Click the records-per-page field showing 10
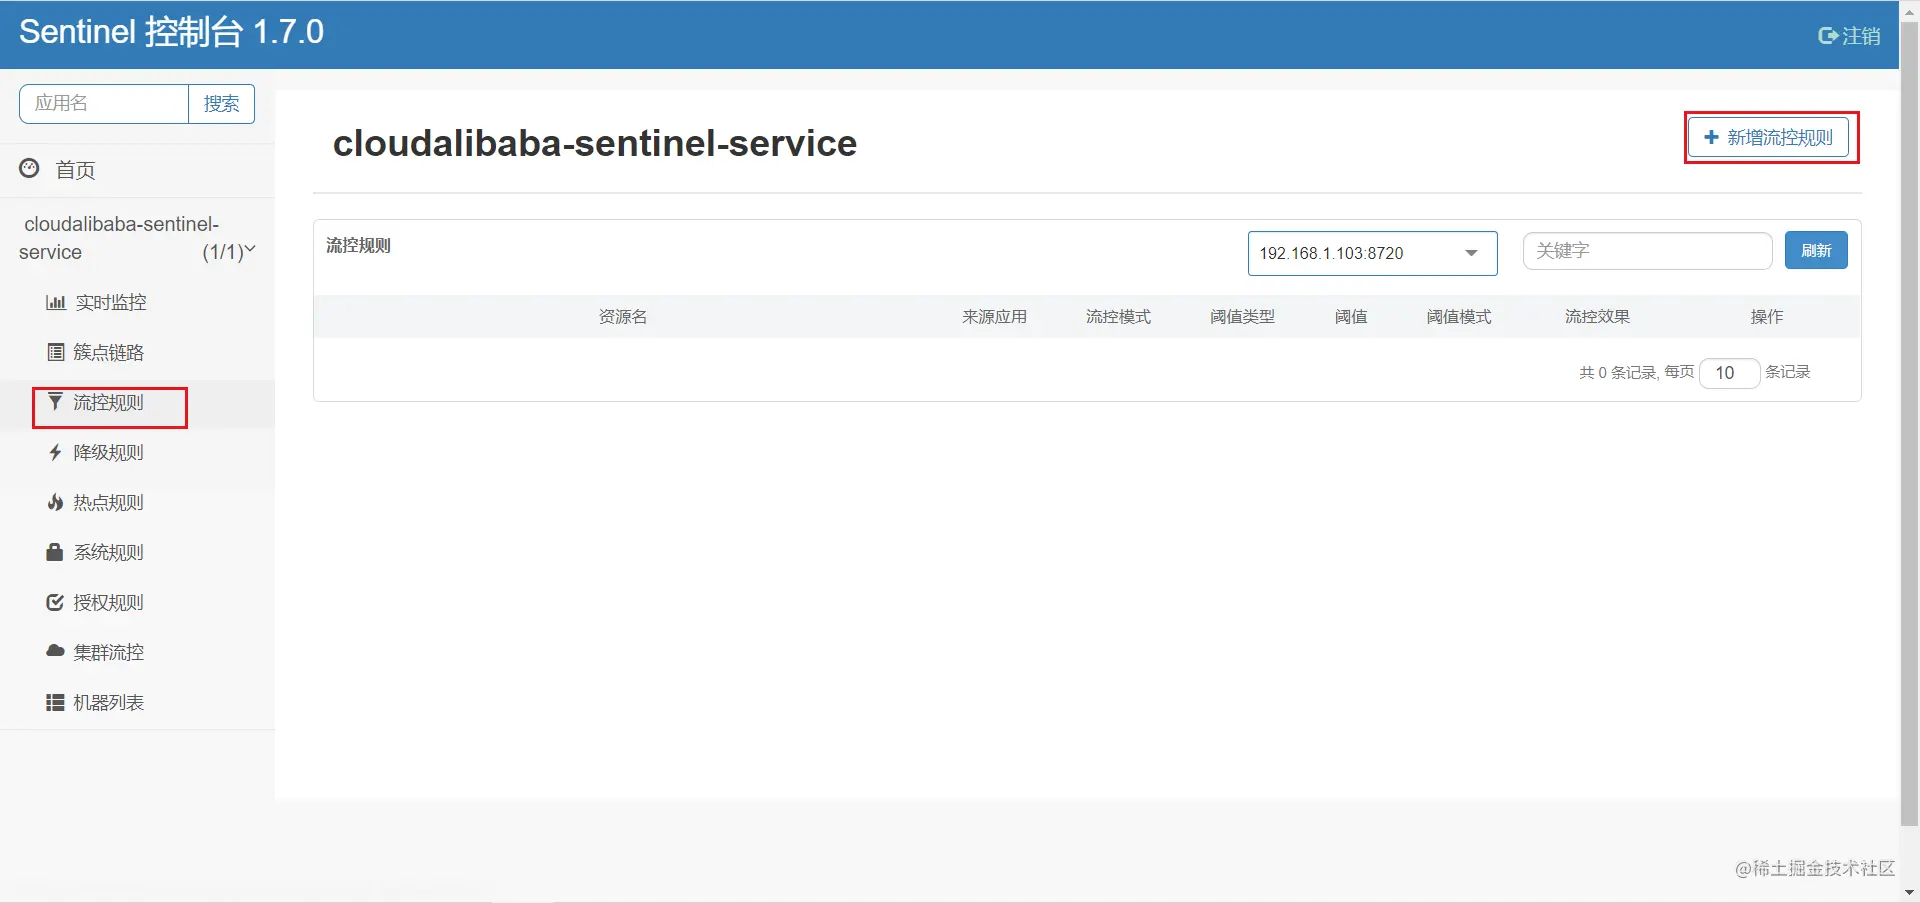 pyautogui.click(x=1729, y=373)
